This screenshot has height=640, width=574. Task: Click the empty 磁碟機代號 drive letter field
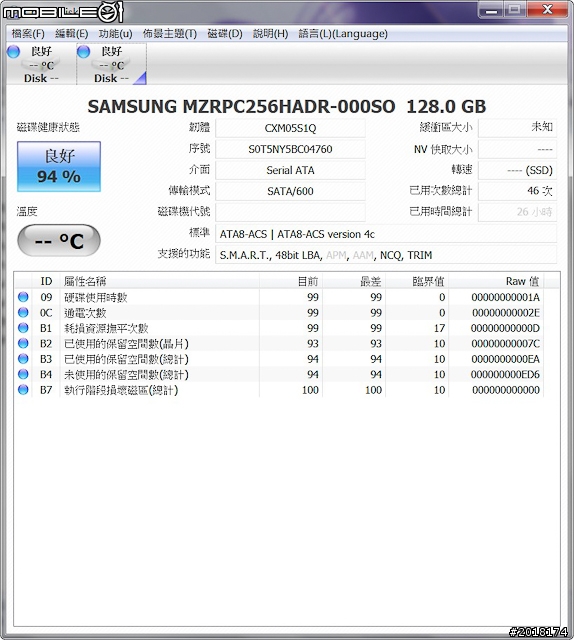[290, 212]
